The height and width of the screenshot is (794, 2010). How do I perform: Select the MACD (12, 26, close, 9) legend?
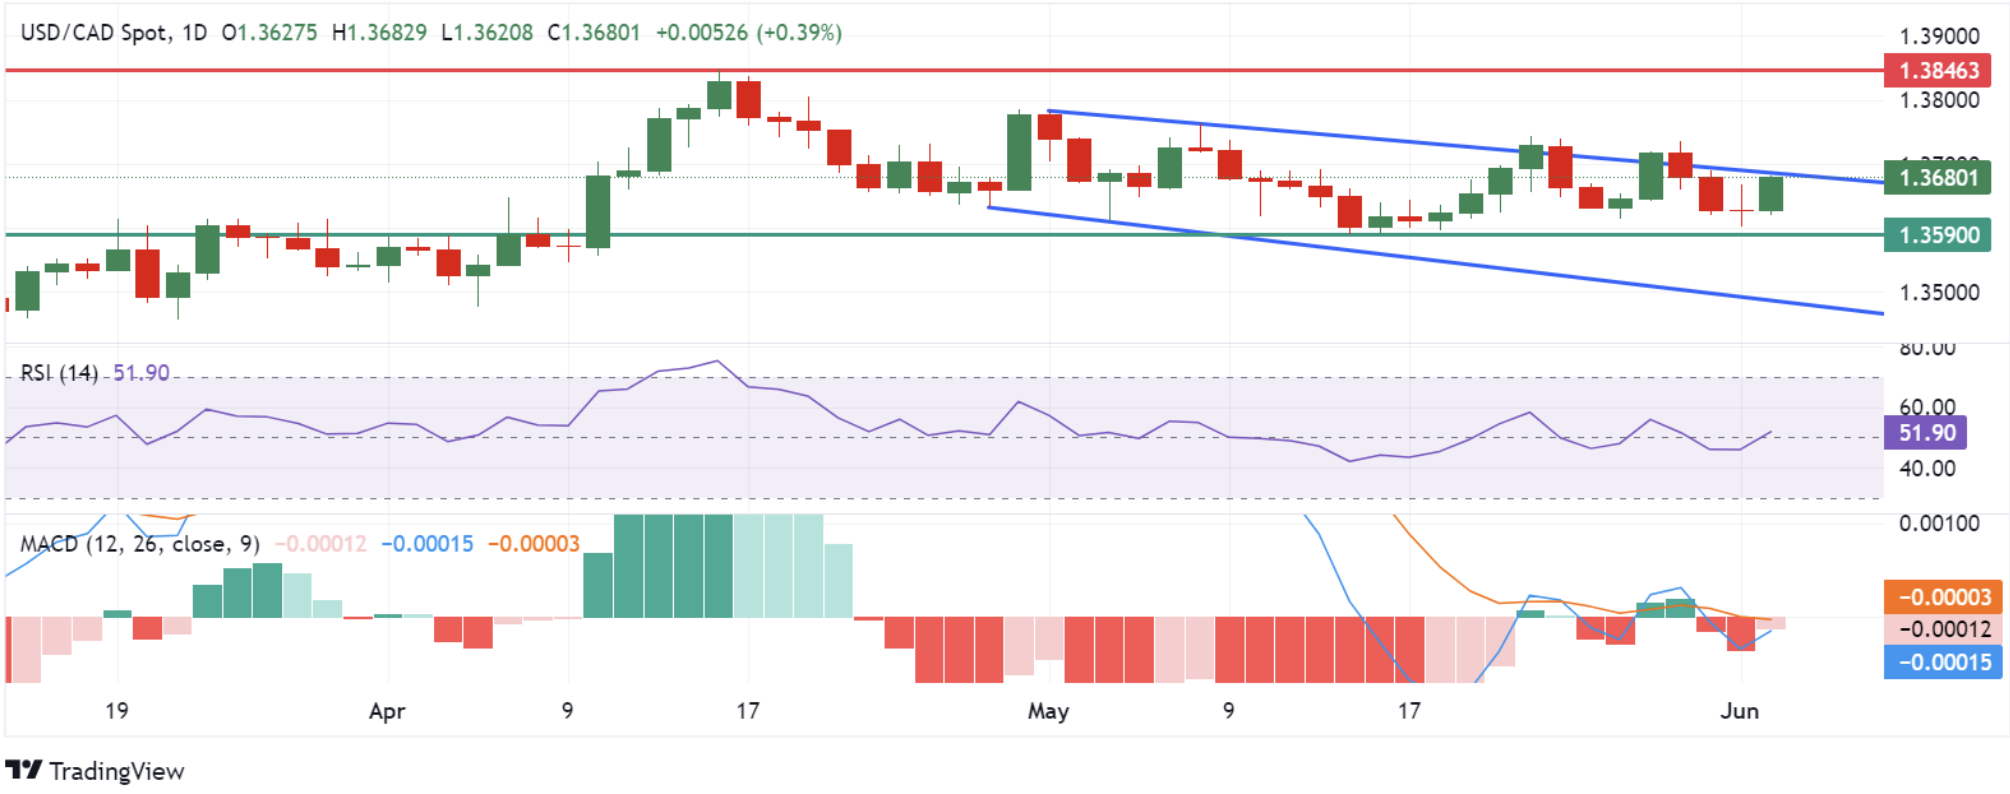pos(140,544)
